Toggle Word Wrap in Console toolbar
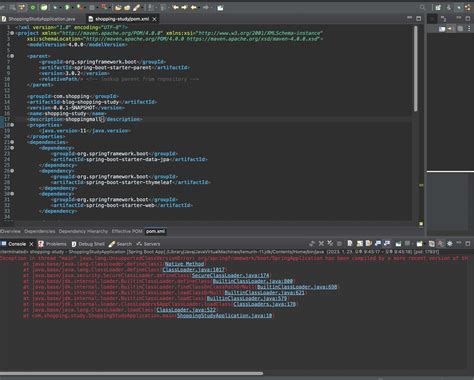Screen dimensions: 474x380 coord(369,244)
